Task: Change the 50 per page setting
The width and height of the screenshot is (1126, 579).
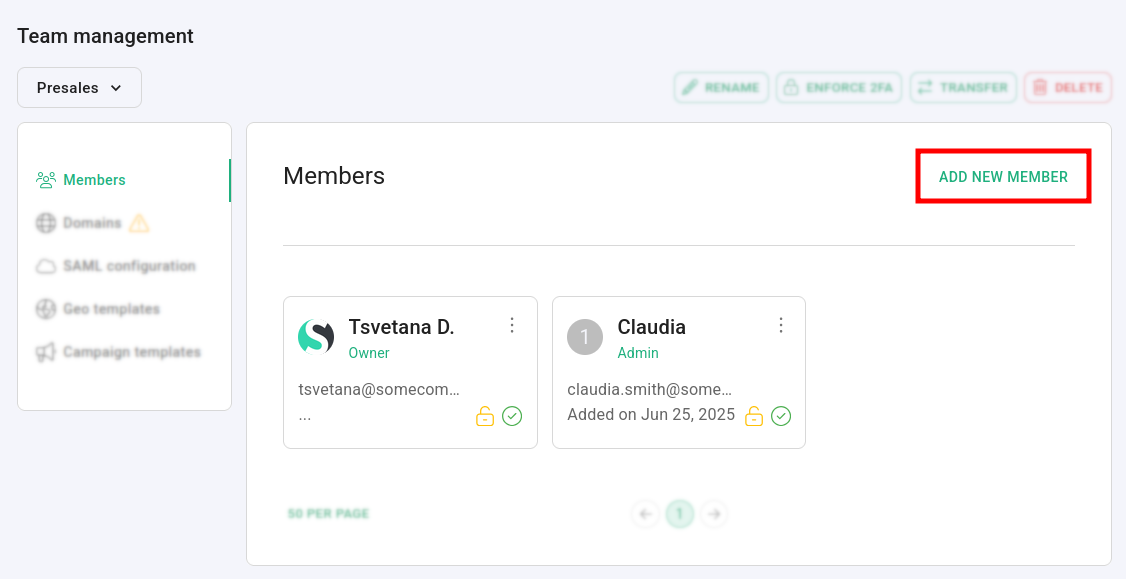Action: 328,514
